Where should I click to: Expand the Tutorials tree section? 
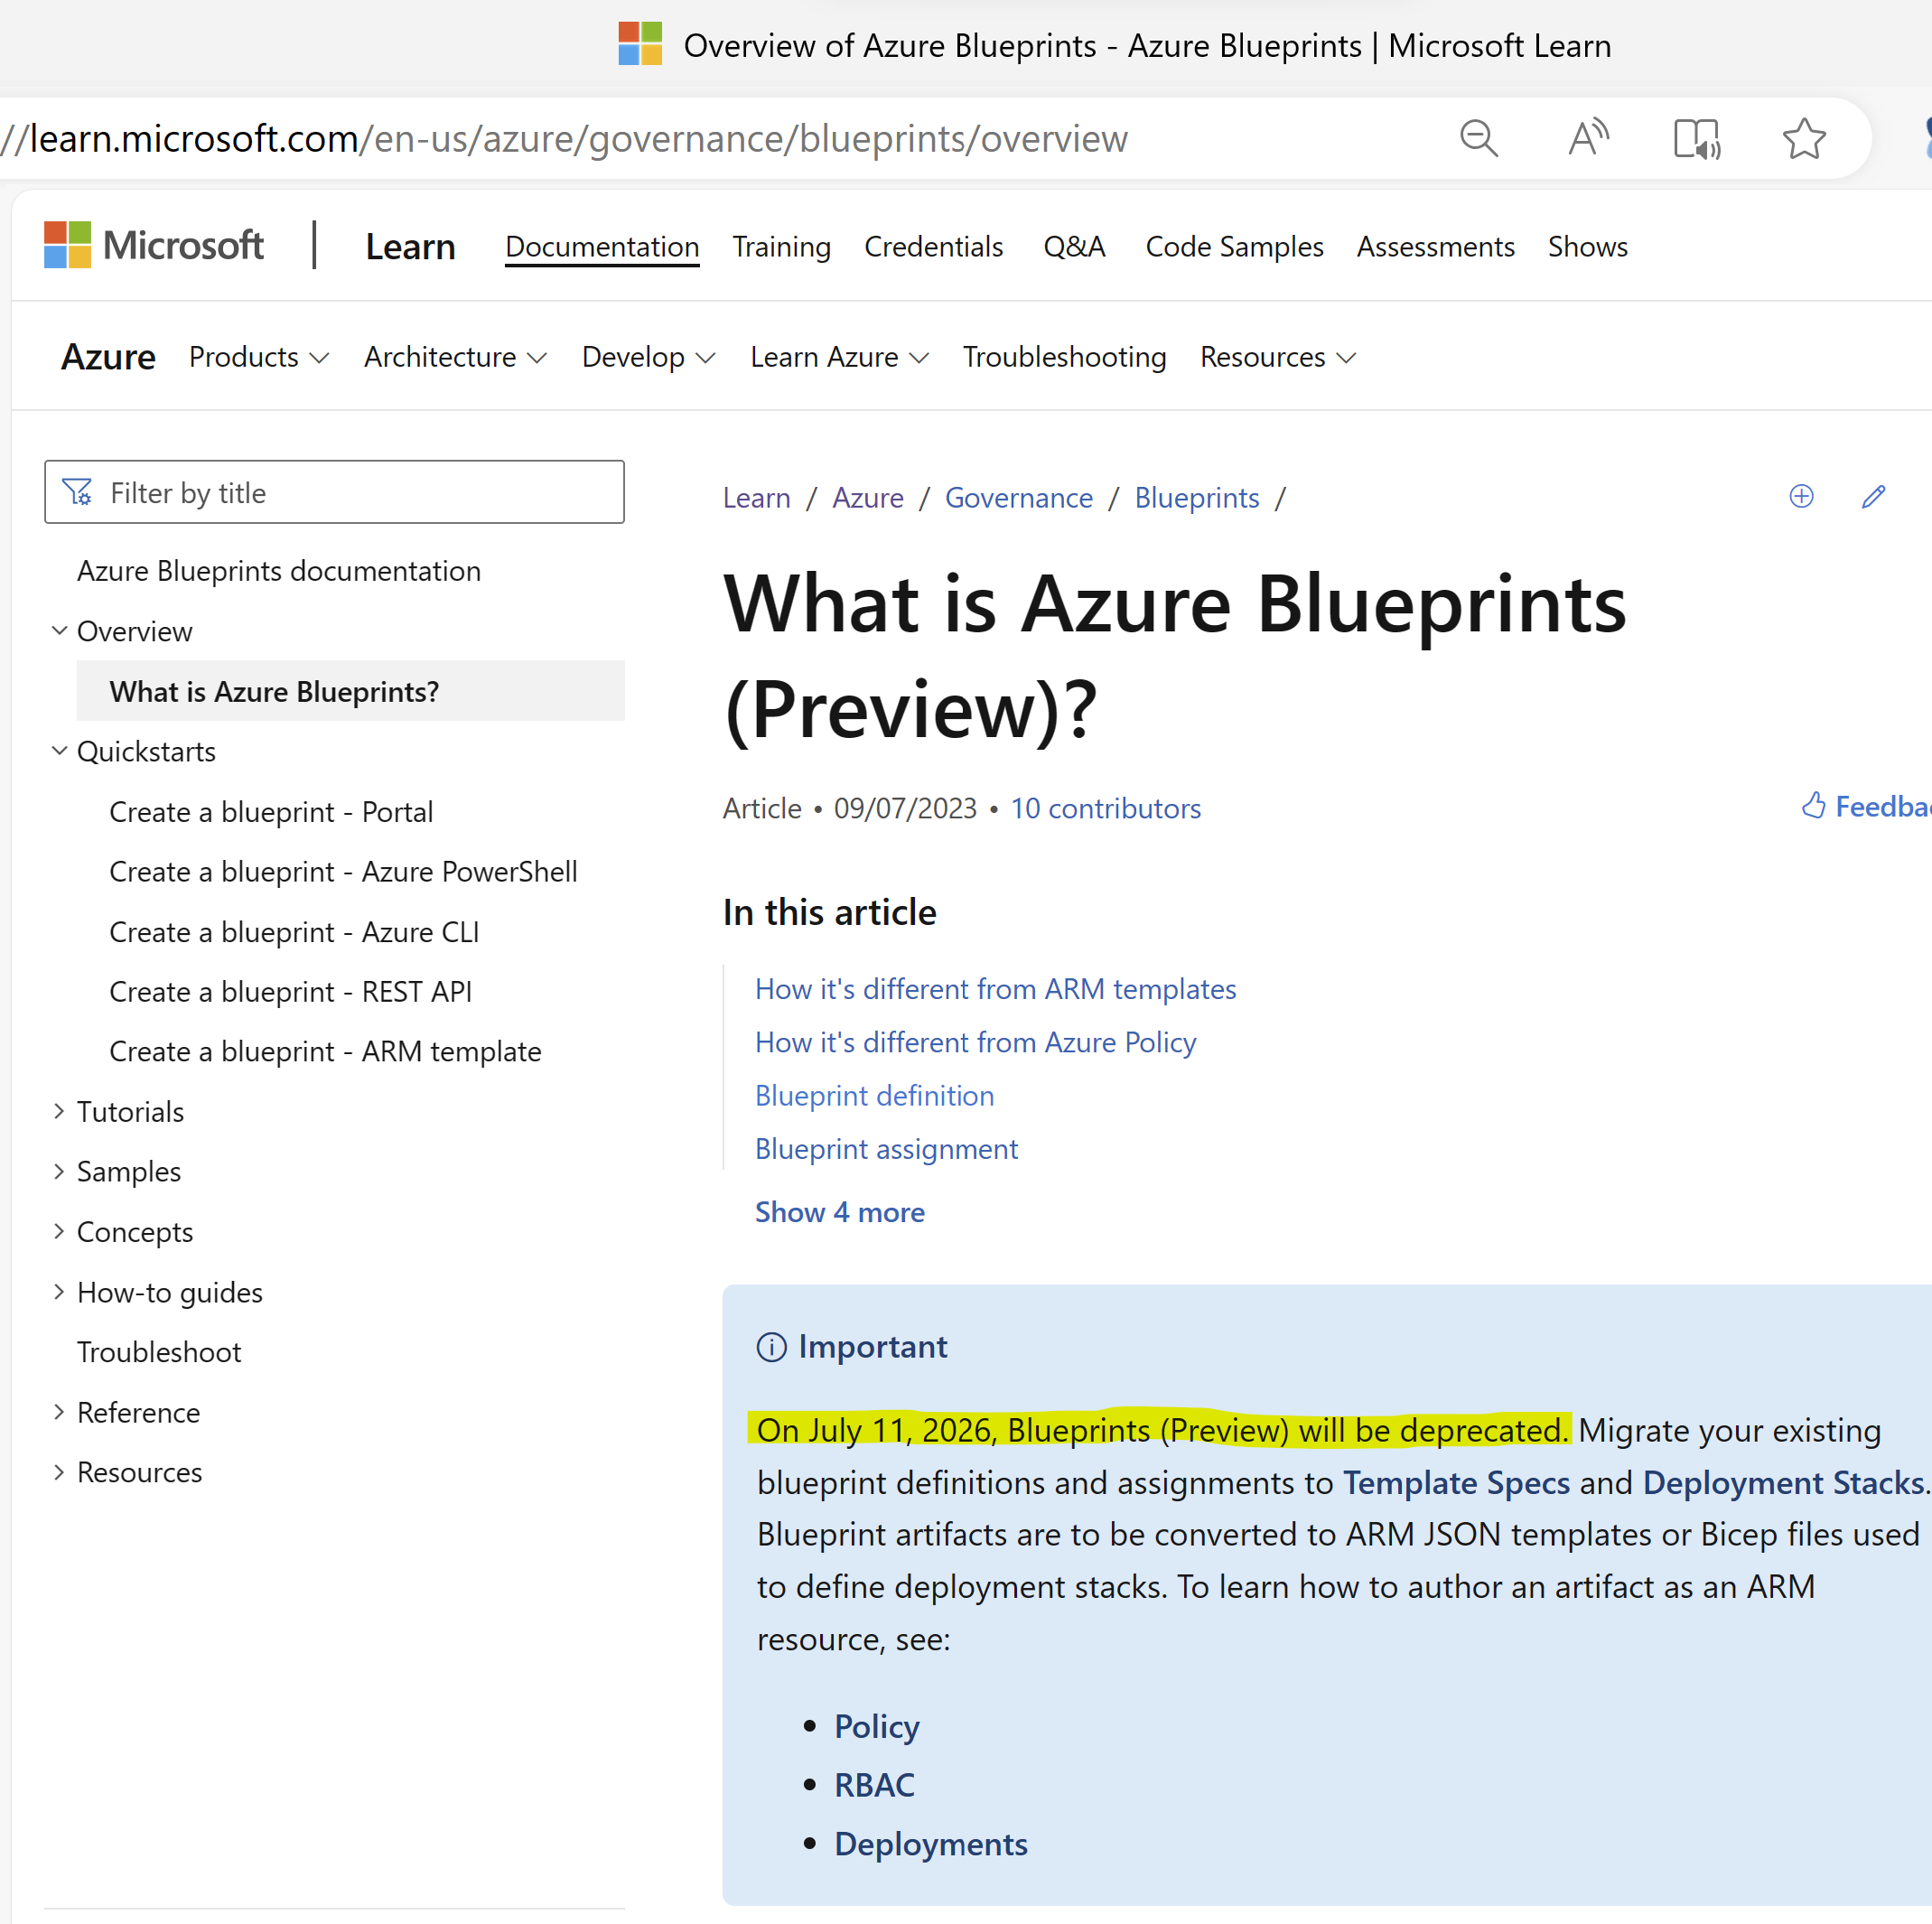pyautogui.click(x=59, y=1111)
